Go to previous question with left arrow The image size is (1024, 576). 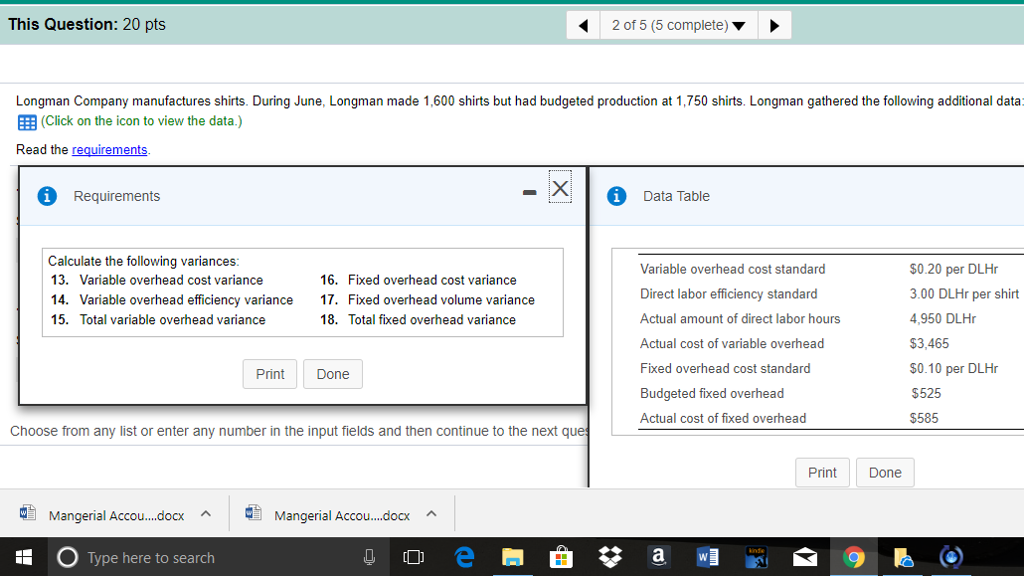[x=582, y=24]
